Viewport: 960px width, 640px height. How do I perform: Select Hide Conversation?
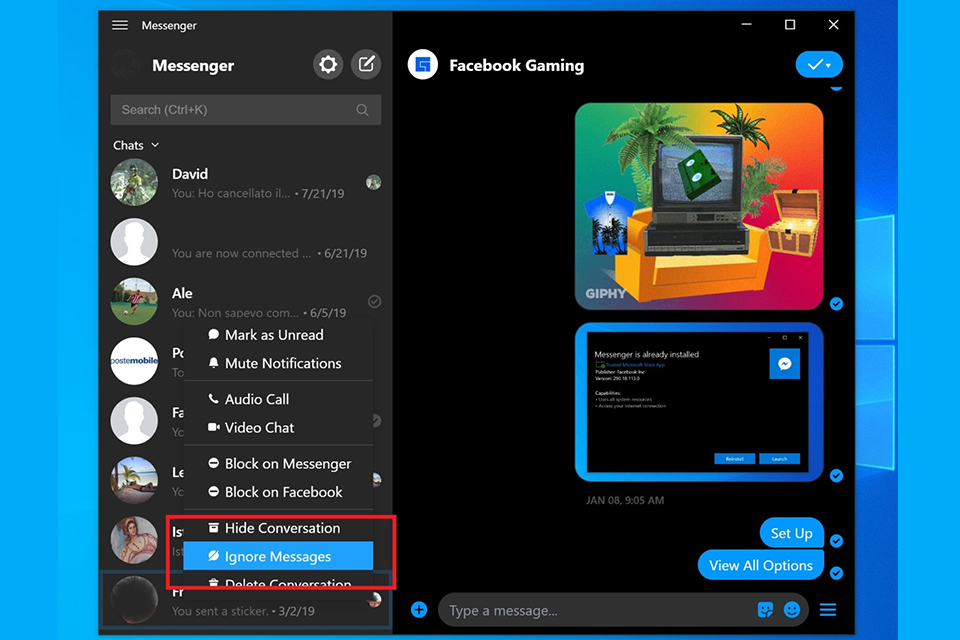279,528
